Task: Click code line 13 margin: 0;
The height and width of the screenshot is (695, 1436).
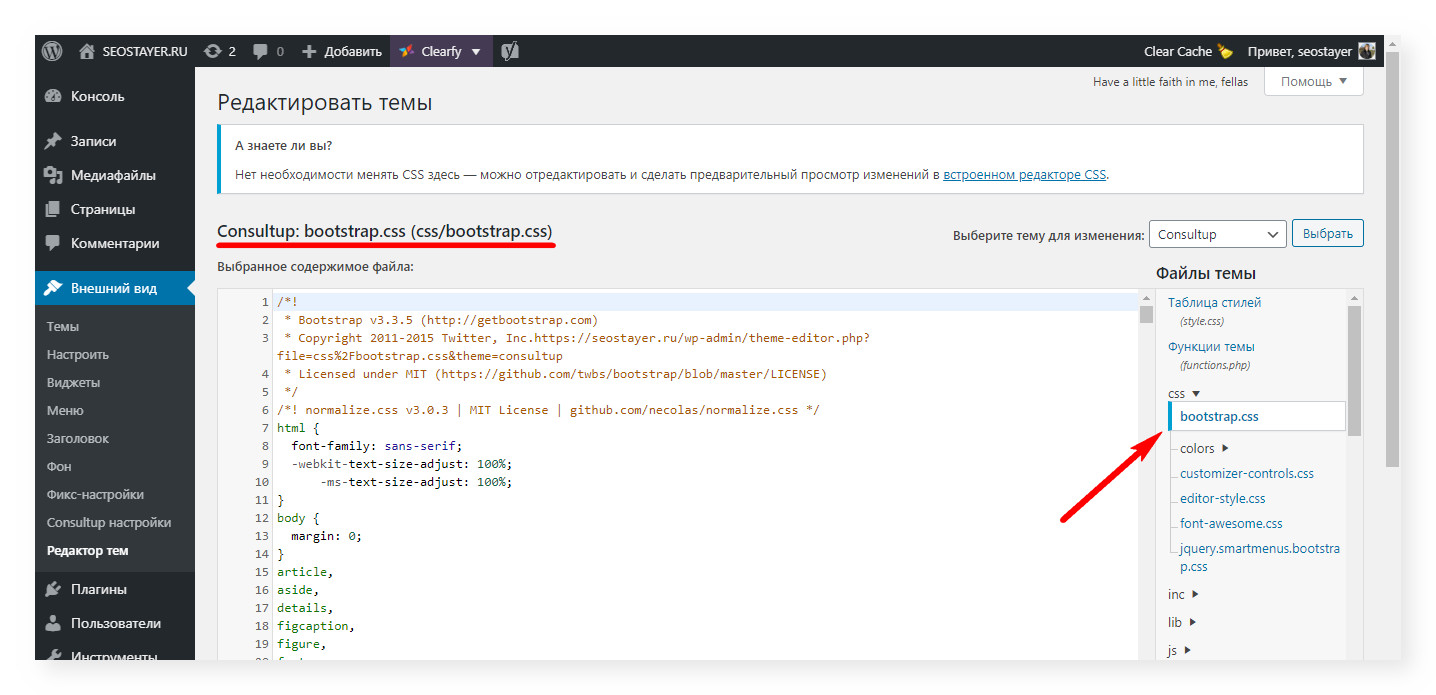Action: pyautogui.click(x=326, y=536)
